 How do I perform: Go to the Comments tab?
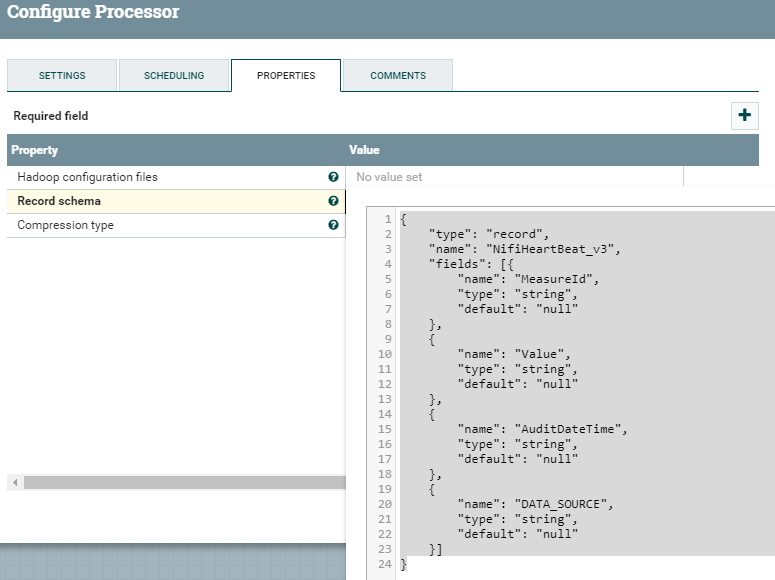point(398,76)
